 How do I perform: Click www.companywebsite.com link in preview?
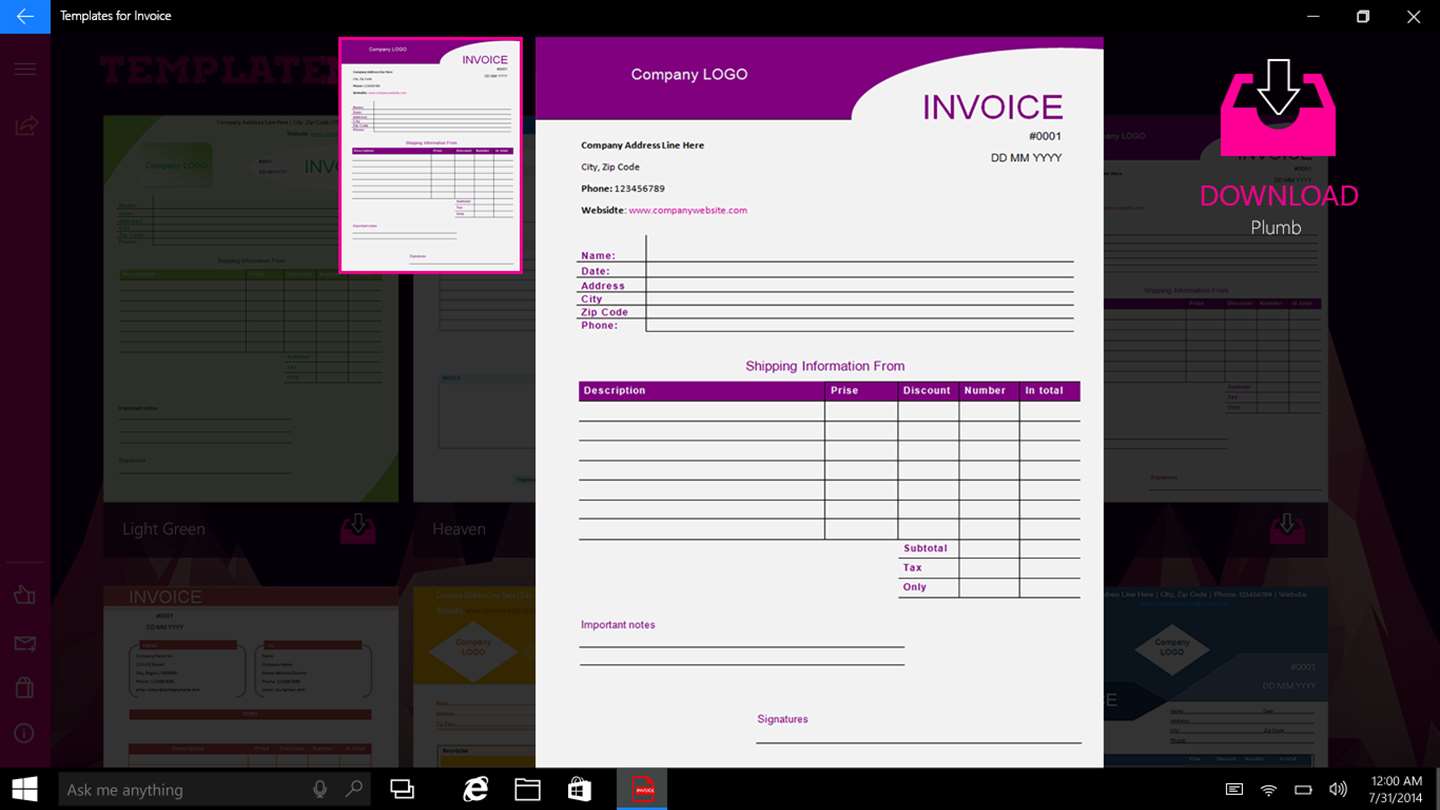688,210
